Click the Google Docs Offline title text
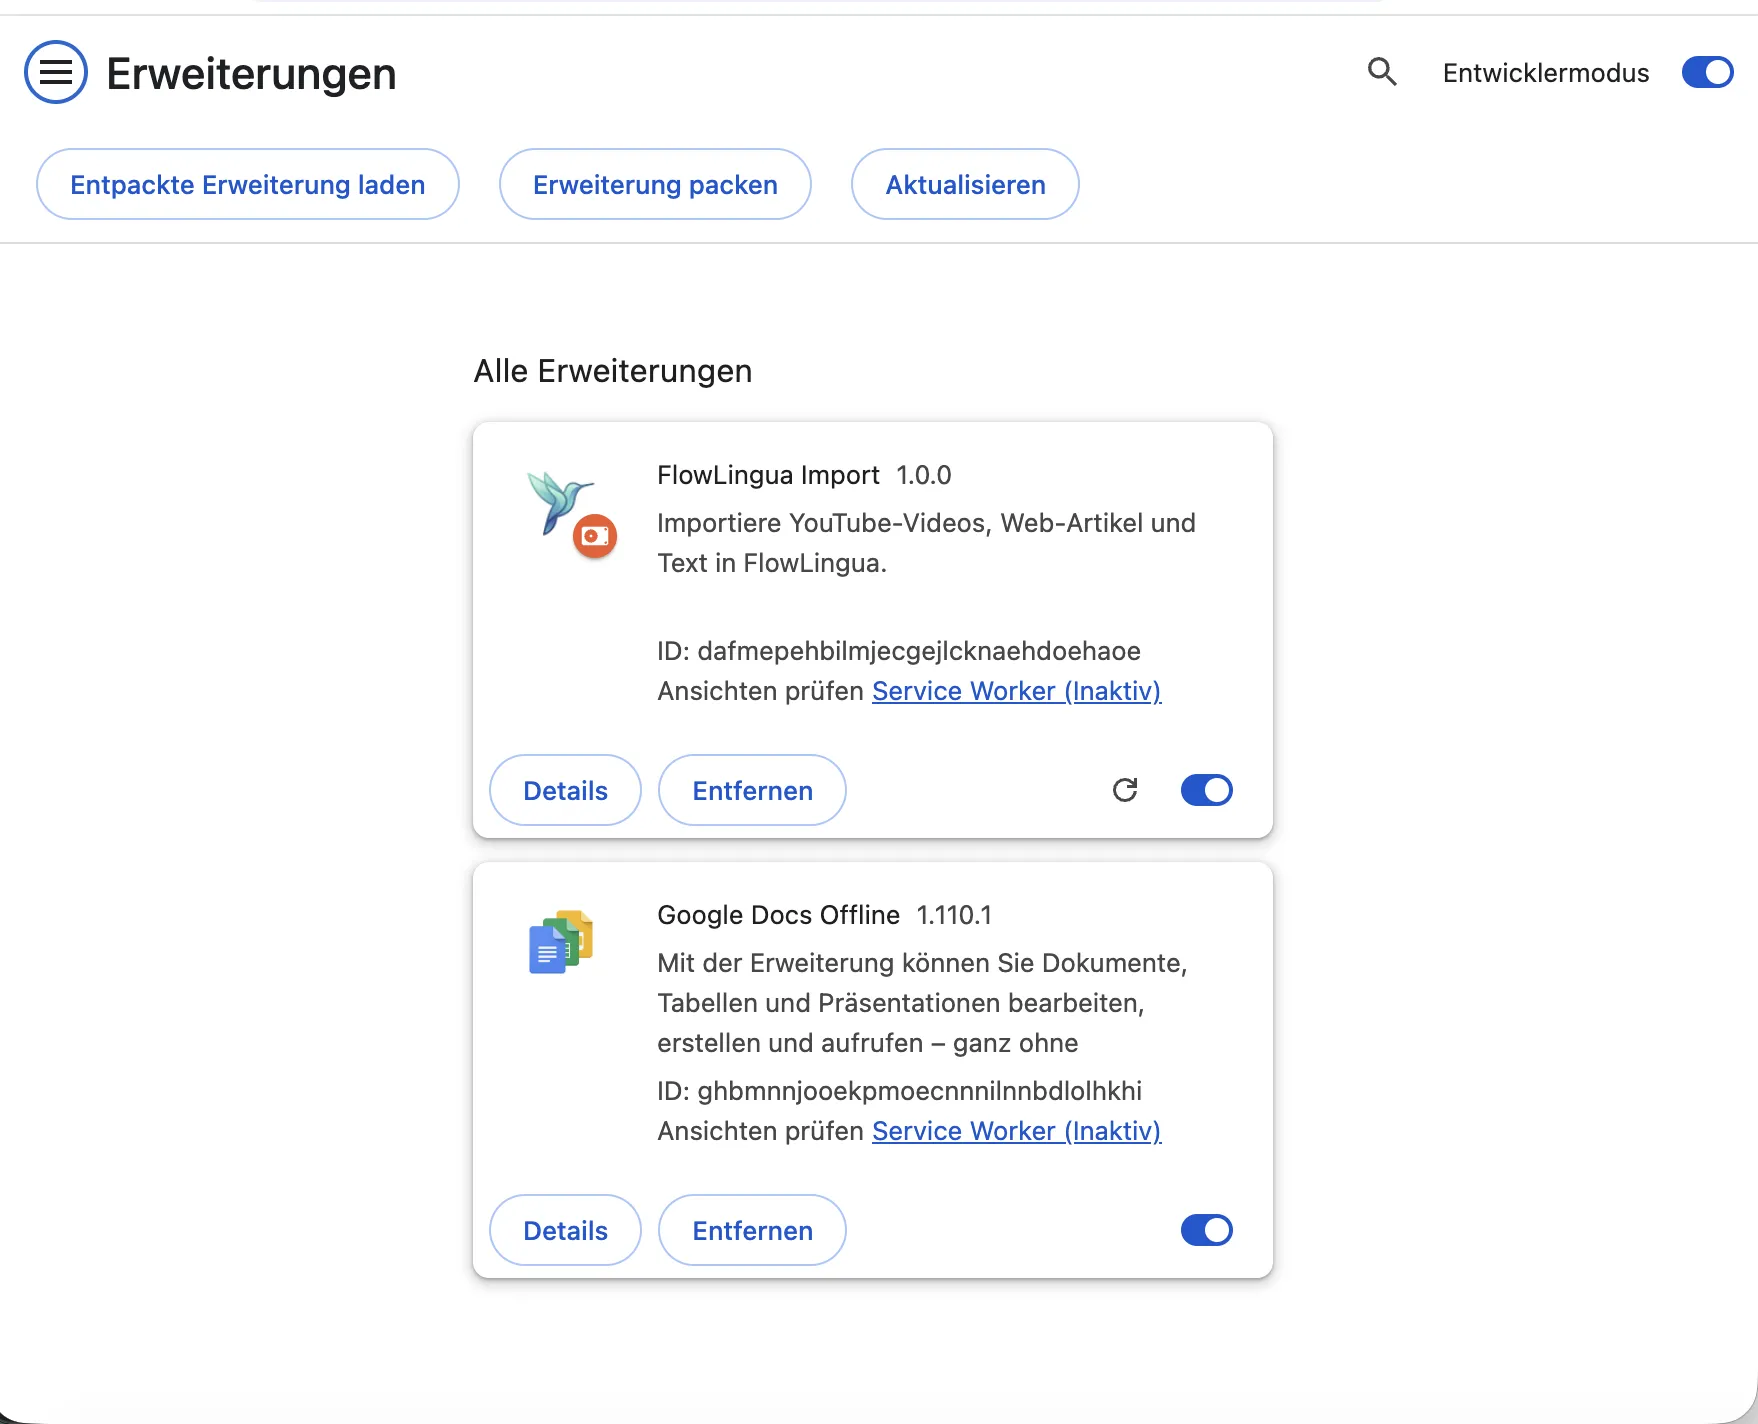1758x1424 pixels. pos(778,915)
